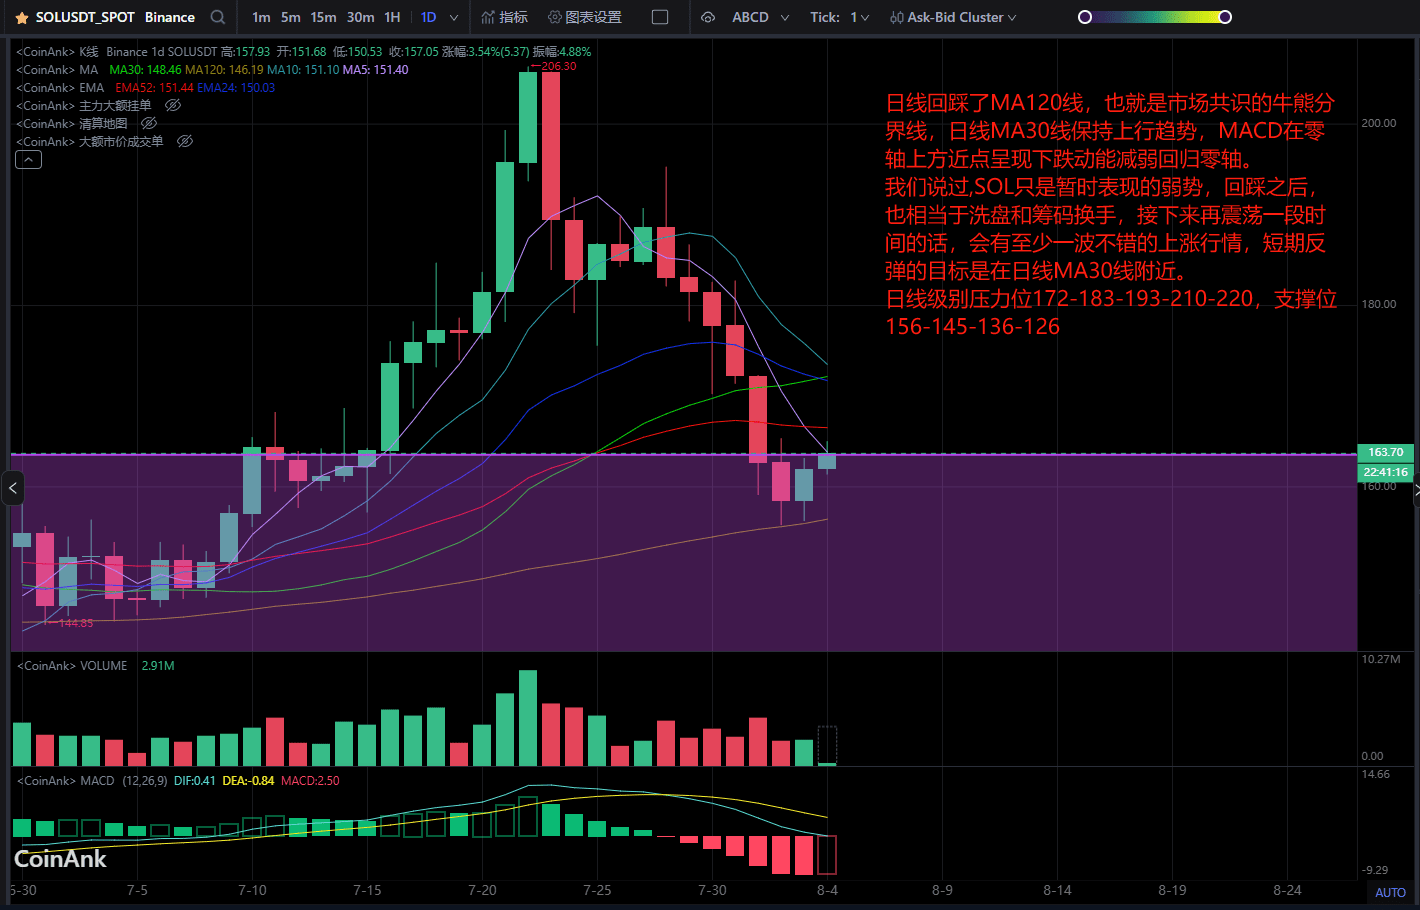Open the ABCD dropdown
1420x910 pixels.
tap(760, 17)
